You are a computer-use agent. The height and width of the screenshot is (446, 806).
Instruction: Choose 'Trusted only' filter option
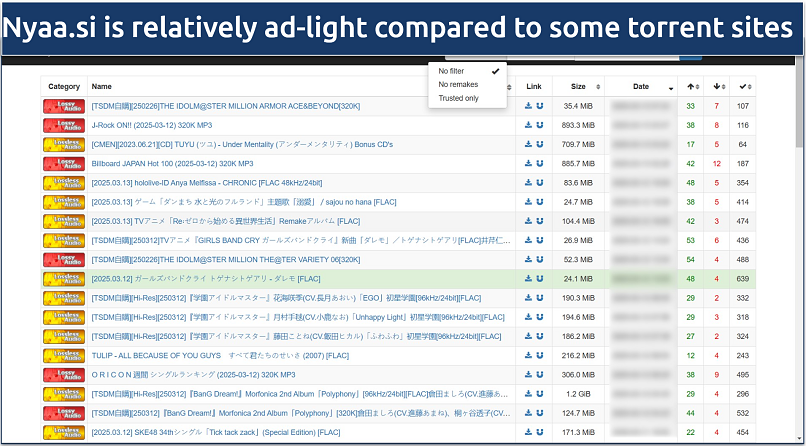(x=467, y=98)
